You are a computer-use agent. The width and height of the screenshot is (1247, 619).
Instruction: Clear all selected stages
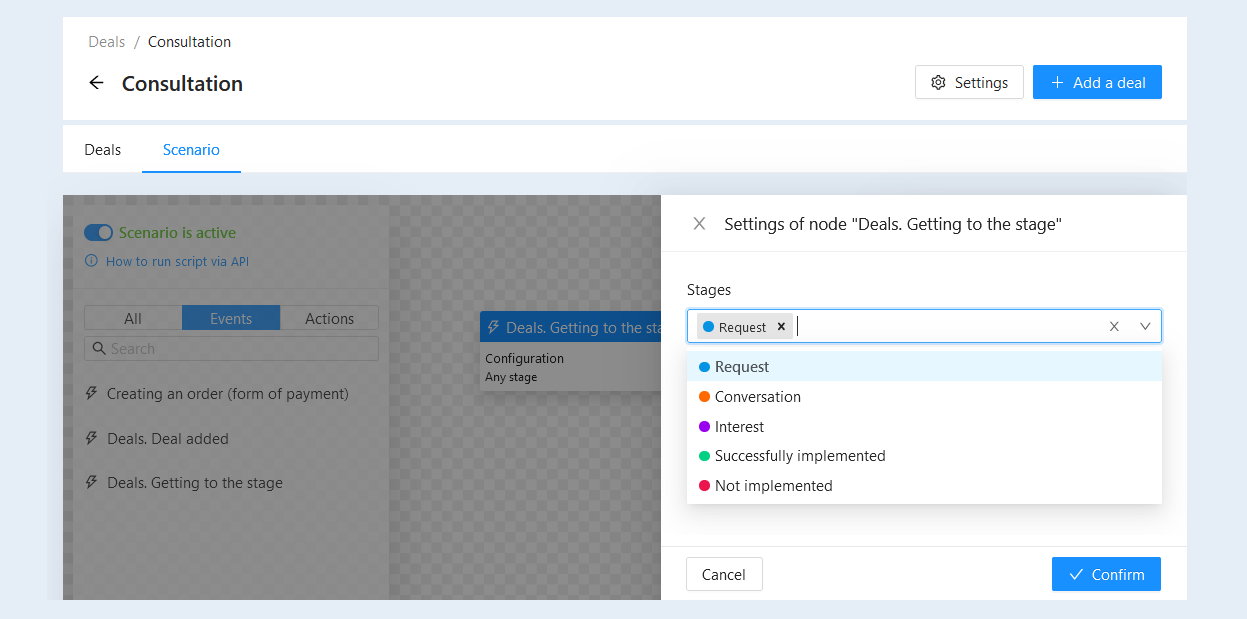pyautogui.click(x=1114, y=326)
